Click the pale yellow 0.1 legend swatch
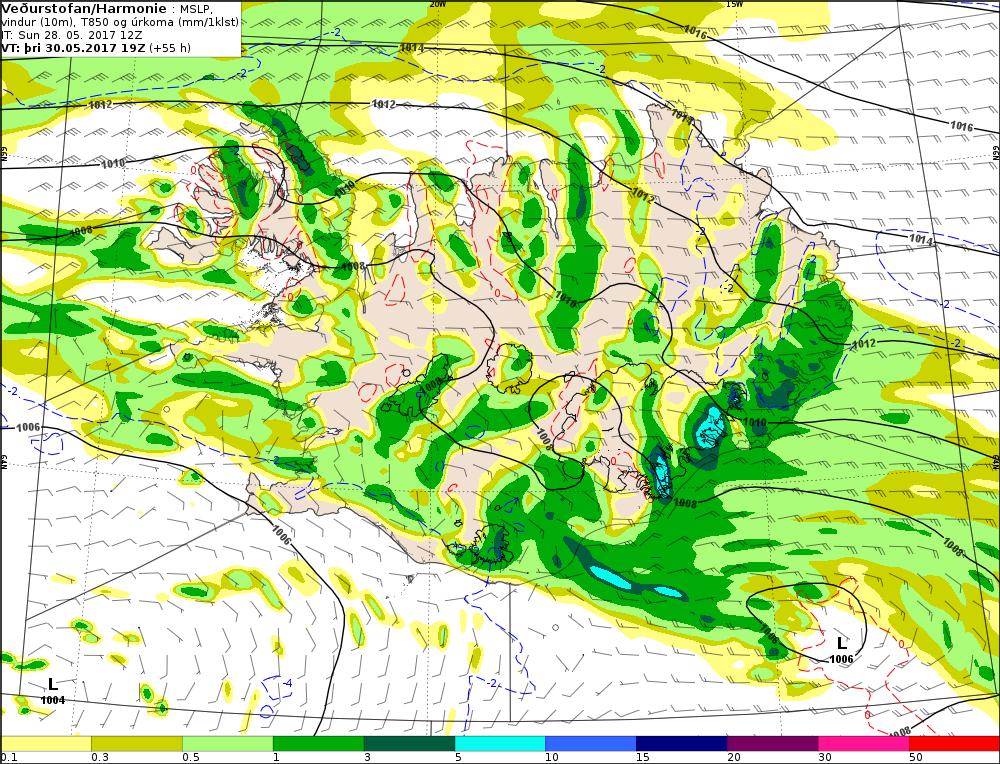The image size is (1000, 764). (x=46, y=743)
